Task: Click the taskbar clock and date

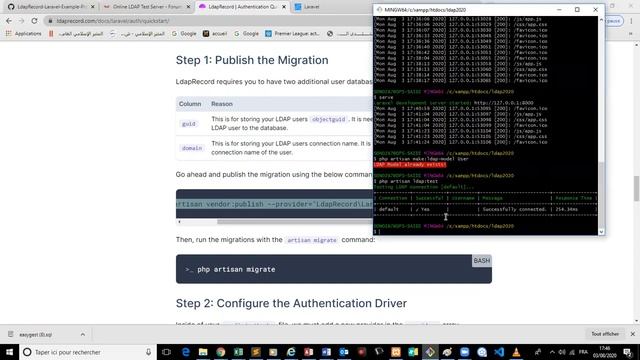Action: pos(605,352)
